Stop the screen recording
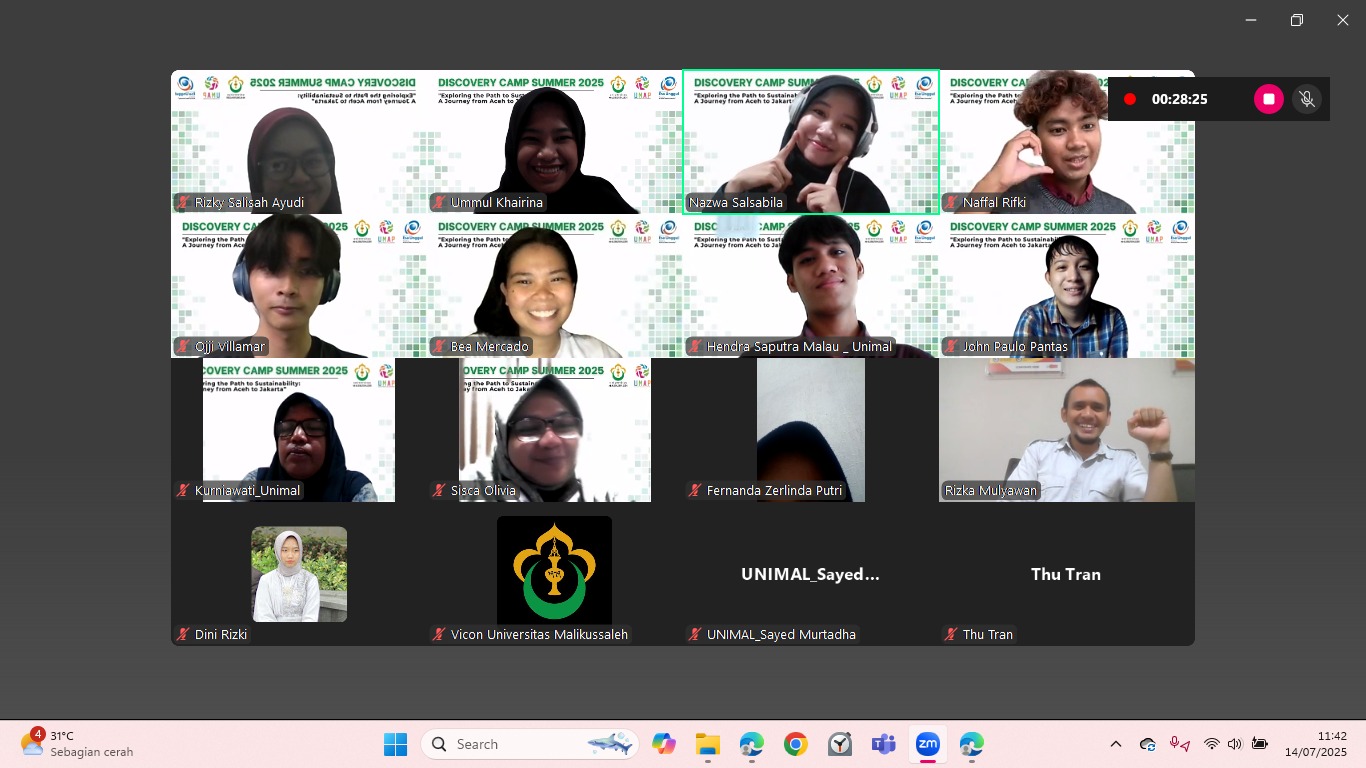The width and height of the screenshot is (1366, 768). [1268, 99]
